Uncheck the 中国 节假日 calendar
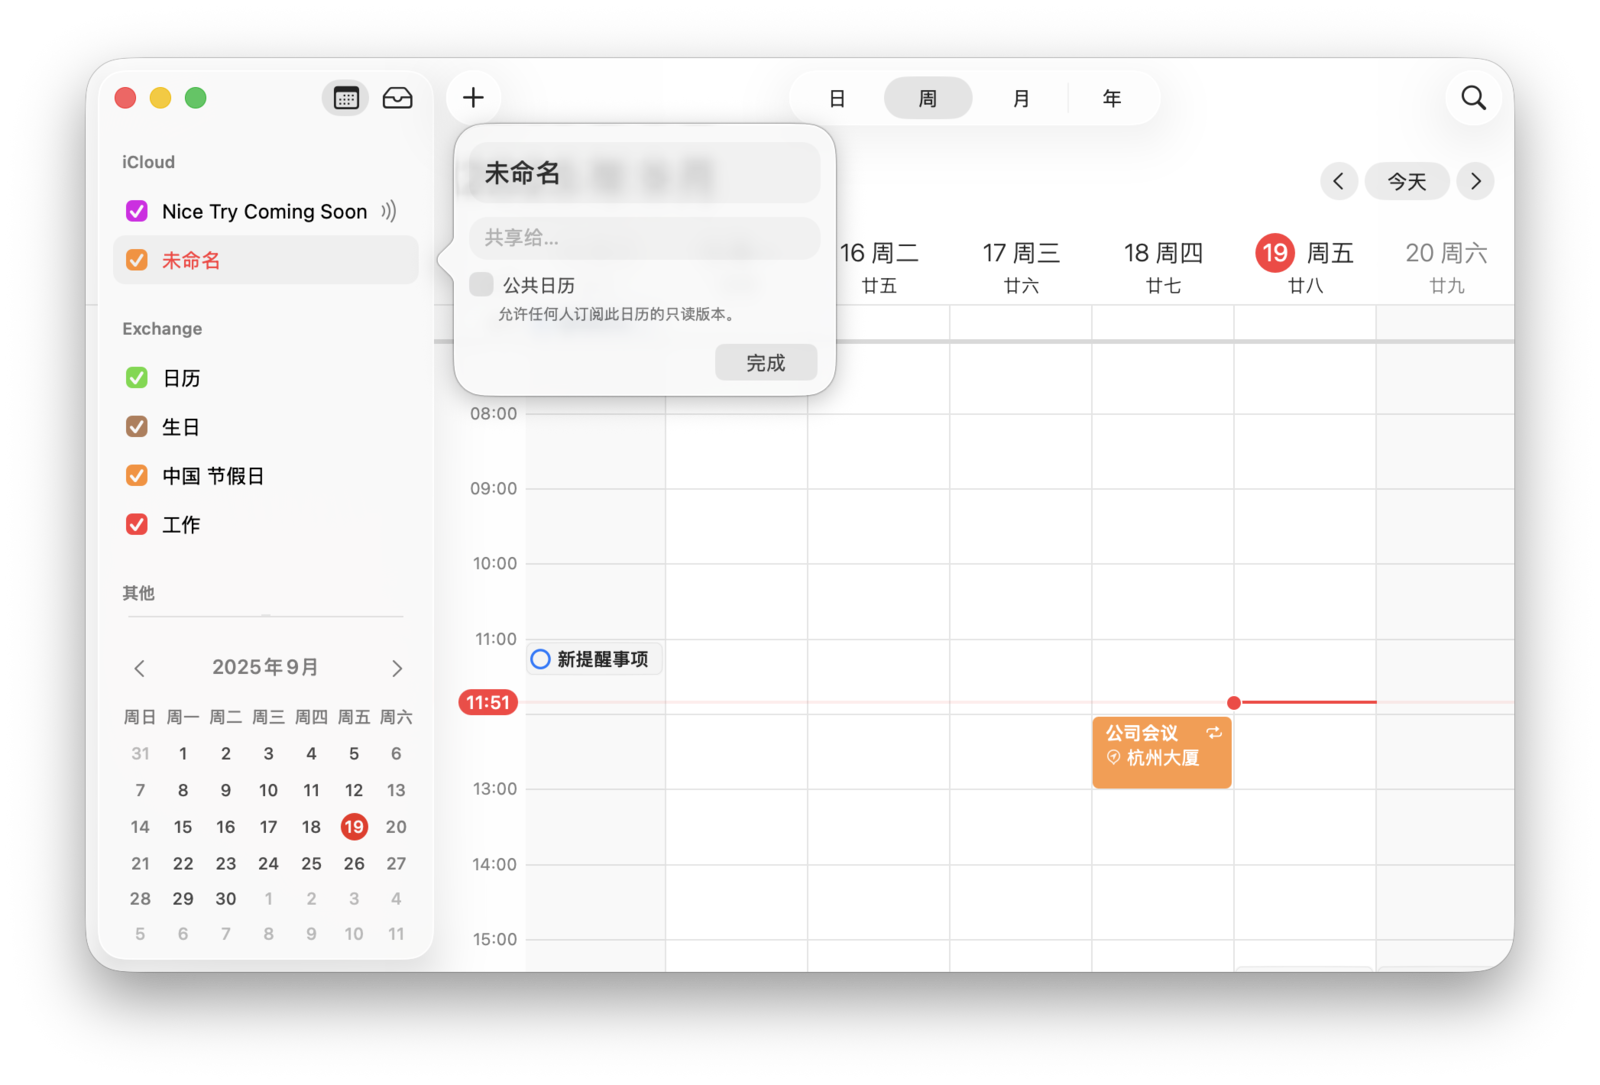Viewport: 1600px width, 1085px height. (x=137, y=476)
